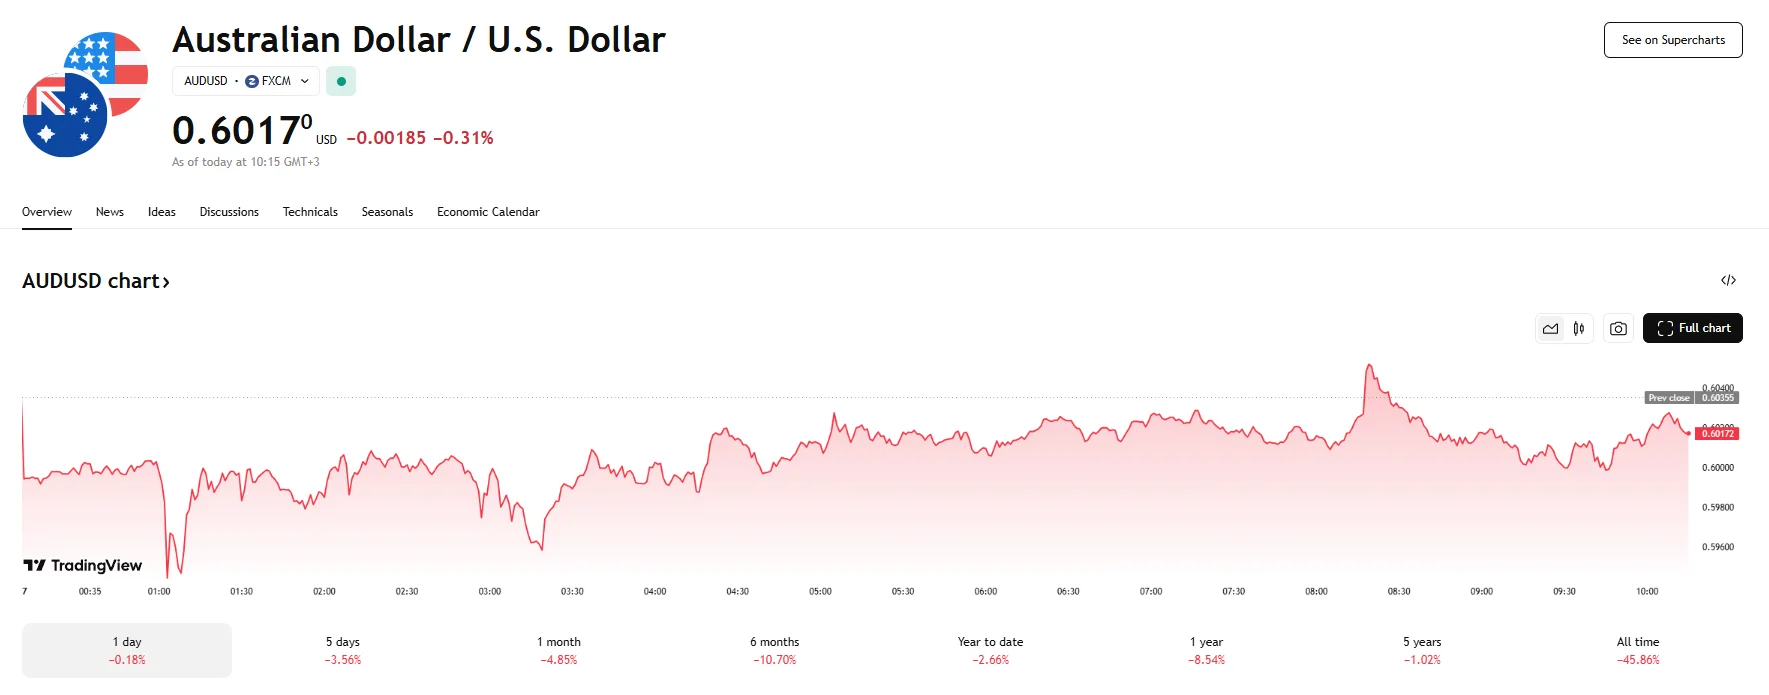
Task: Click the green market status indicator
Action: 341,81
